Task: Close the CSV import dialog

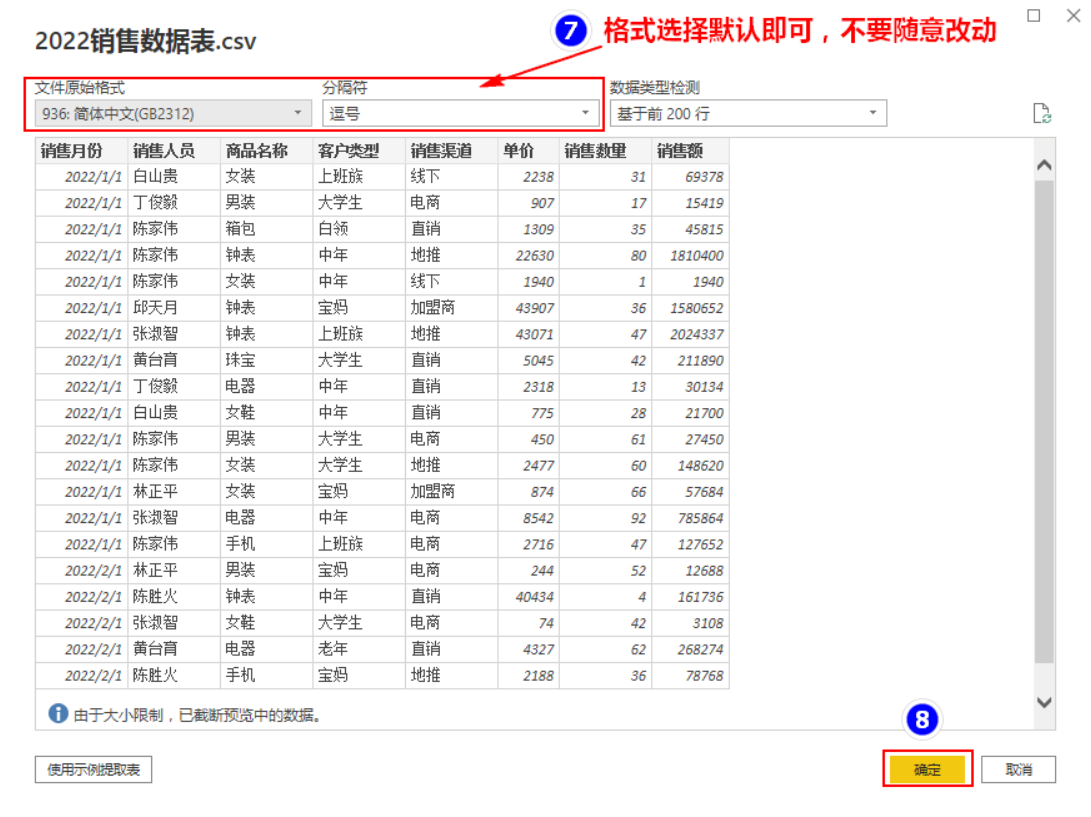Action: 1074,15
